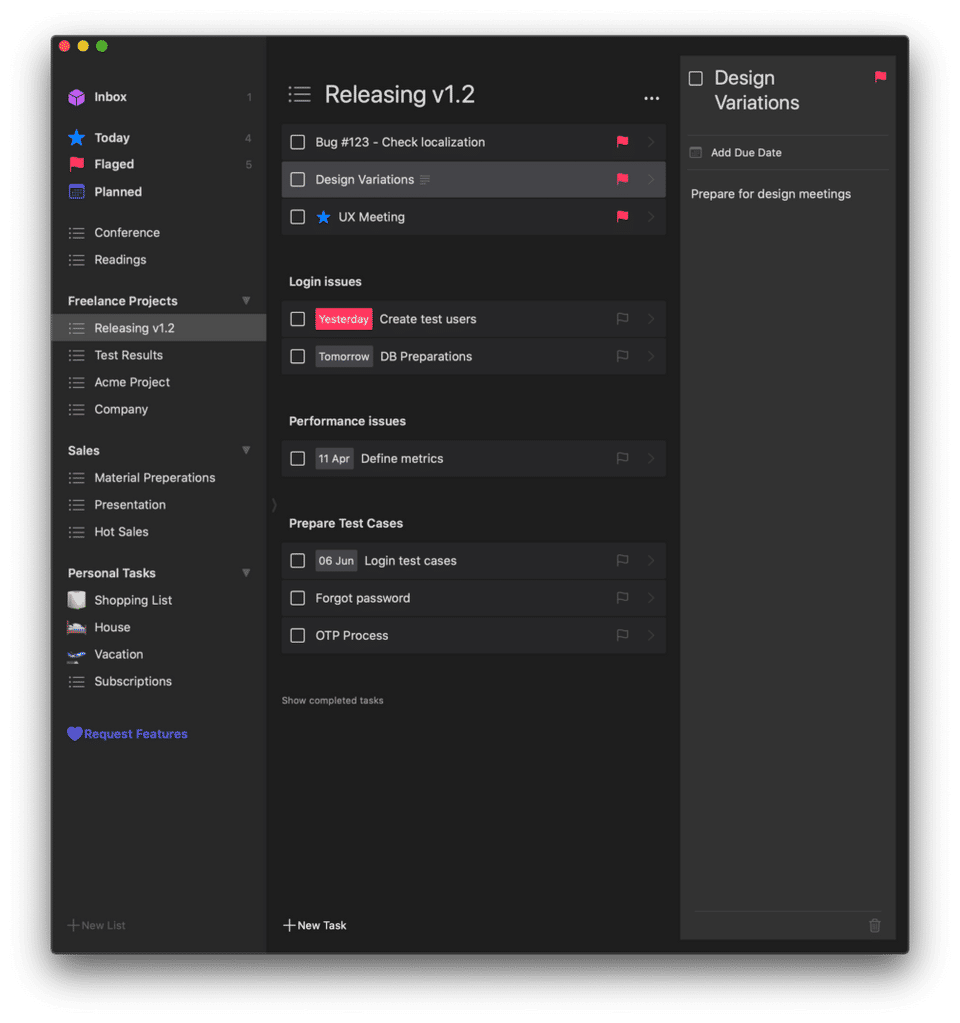
Task: Flag the Define metrics task
Action: 623,458
